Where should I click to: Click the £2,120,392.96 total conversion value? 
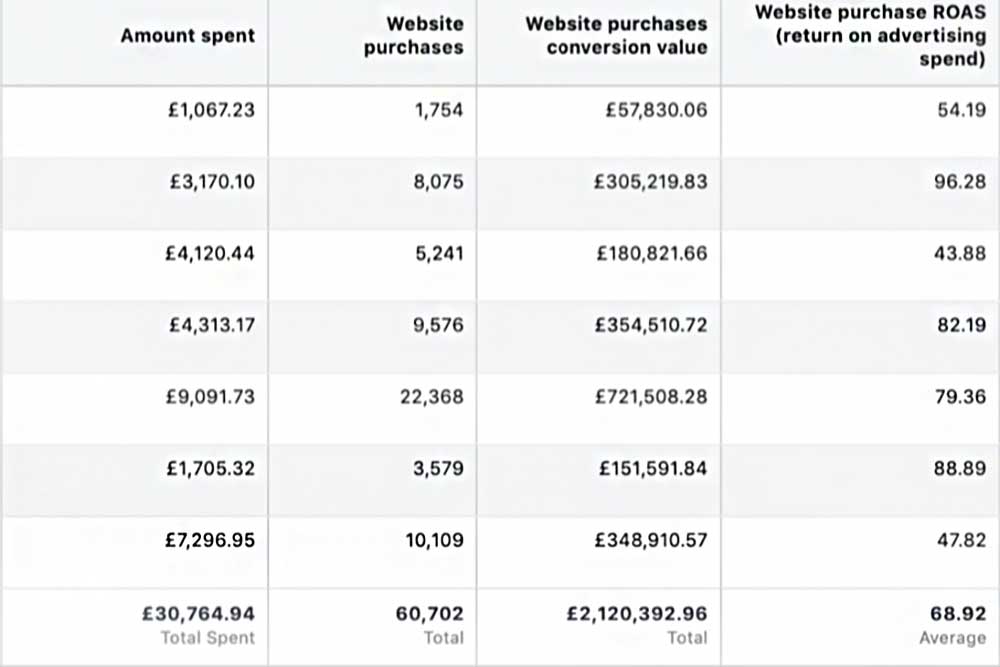(637, 613)
